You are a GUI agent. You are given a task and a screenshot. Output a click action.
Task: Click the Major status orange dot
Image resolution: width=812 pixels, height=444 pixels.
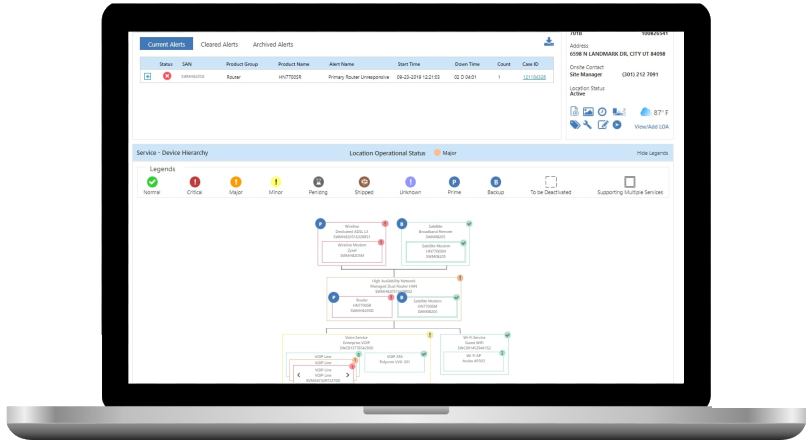[436, 153]
